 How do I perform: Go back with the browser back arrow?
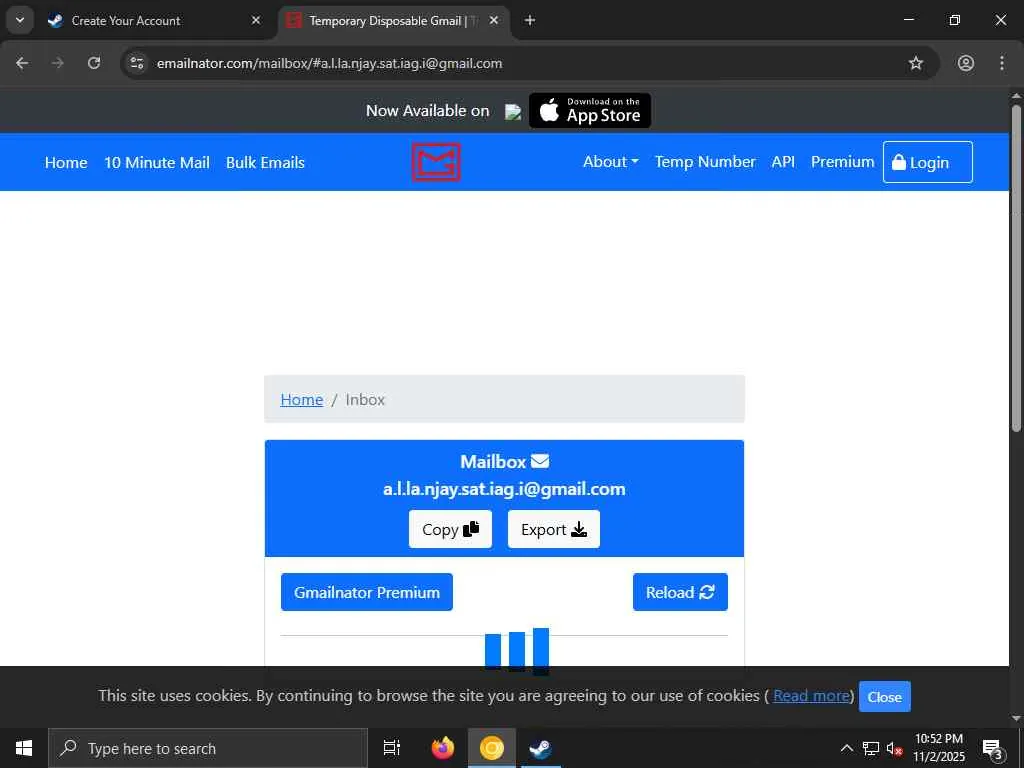tap(22, 63)
